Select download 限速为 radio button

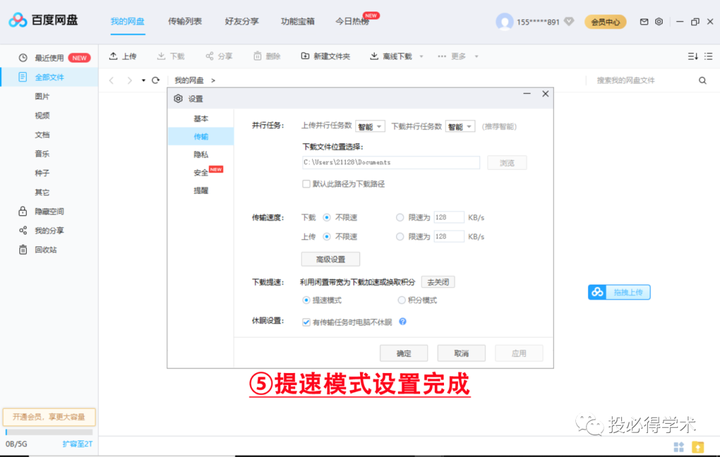[x=400, y=217]
